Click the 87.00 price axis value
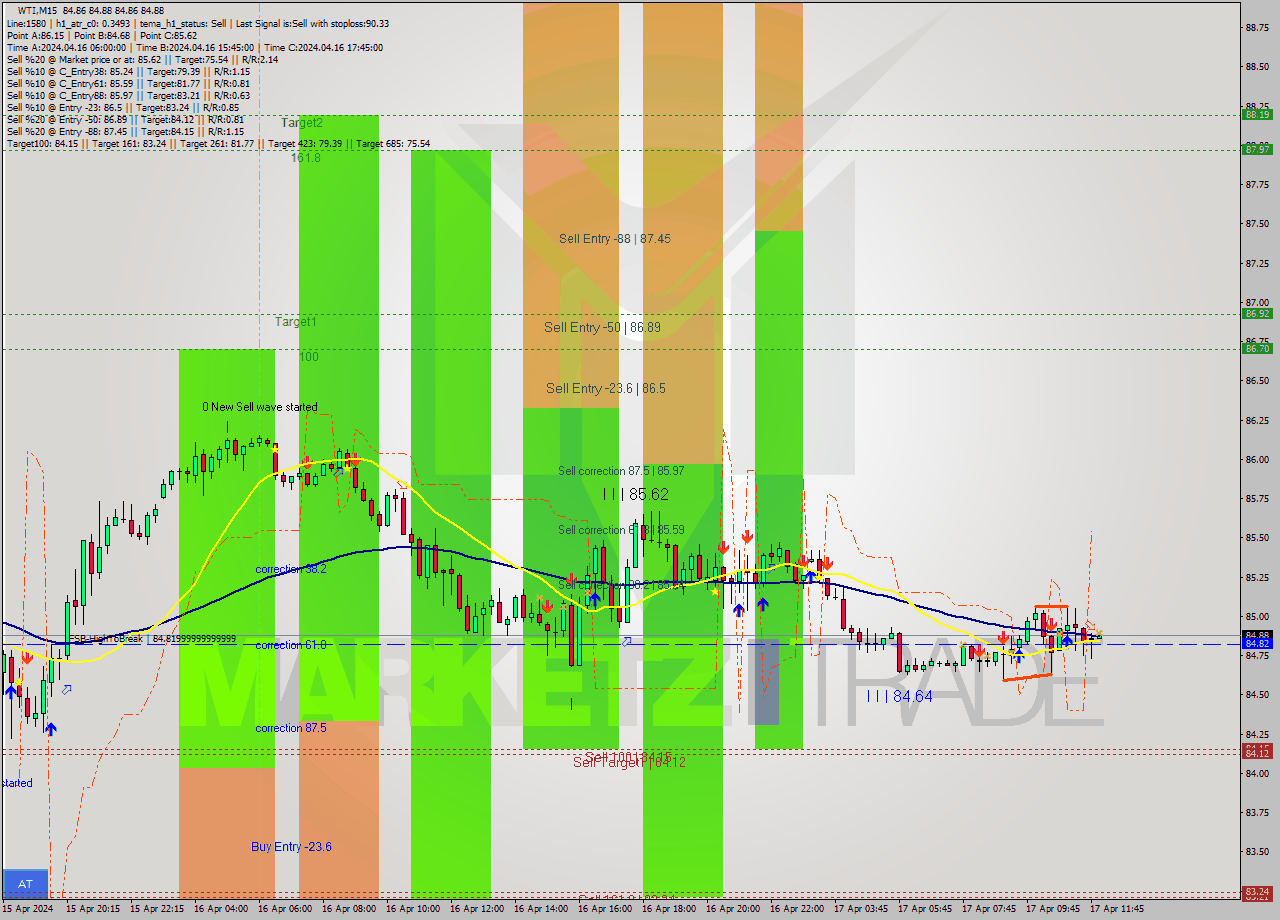 [1257, 302]
